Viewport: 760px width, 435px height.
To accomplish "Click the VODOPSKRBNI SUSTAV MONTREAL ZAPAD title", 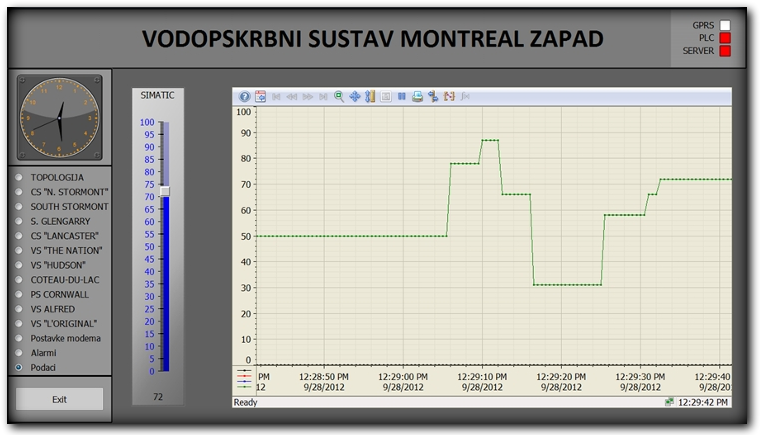I will (x=373, y=39).
